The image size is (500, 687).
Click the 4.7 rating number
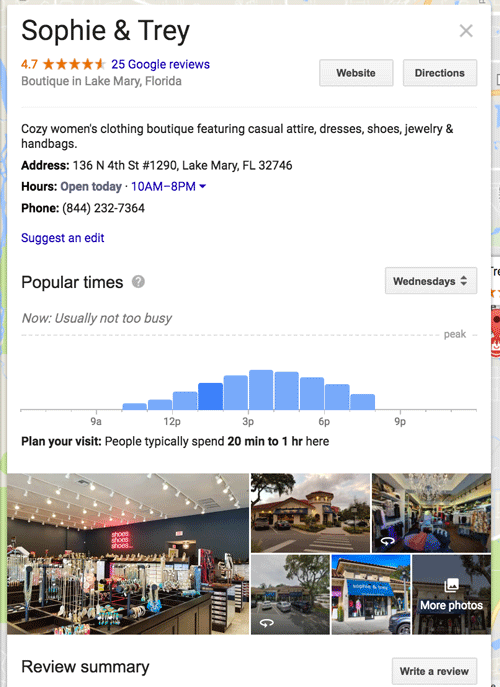[29, 64]
